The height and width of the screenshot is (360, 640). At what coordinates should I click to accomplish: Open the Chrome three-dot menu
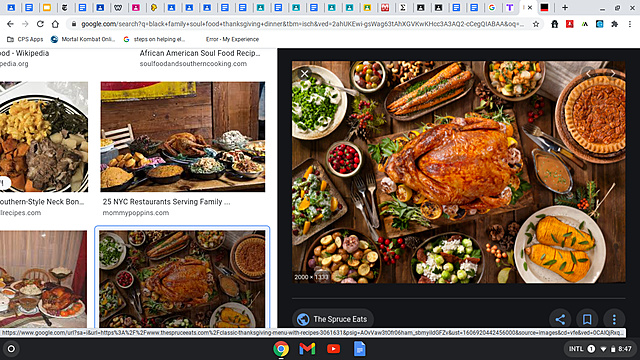click(630, 24)
